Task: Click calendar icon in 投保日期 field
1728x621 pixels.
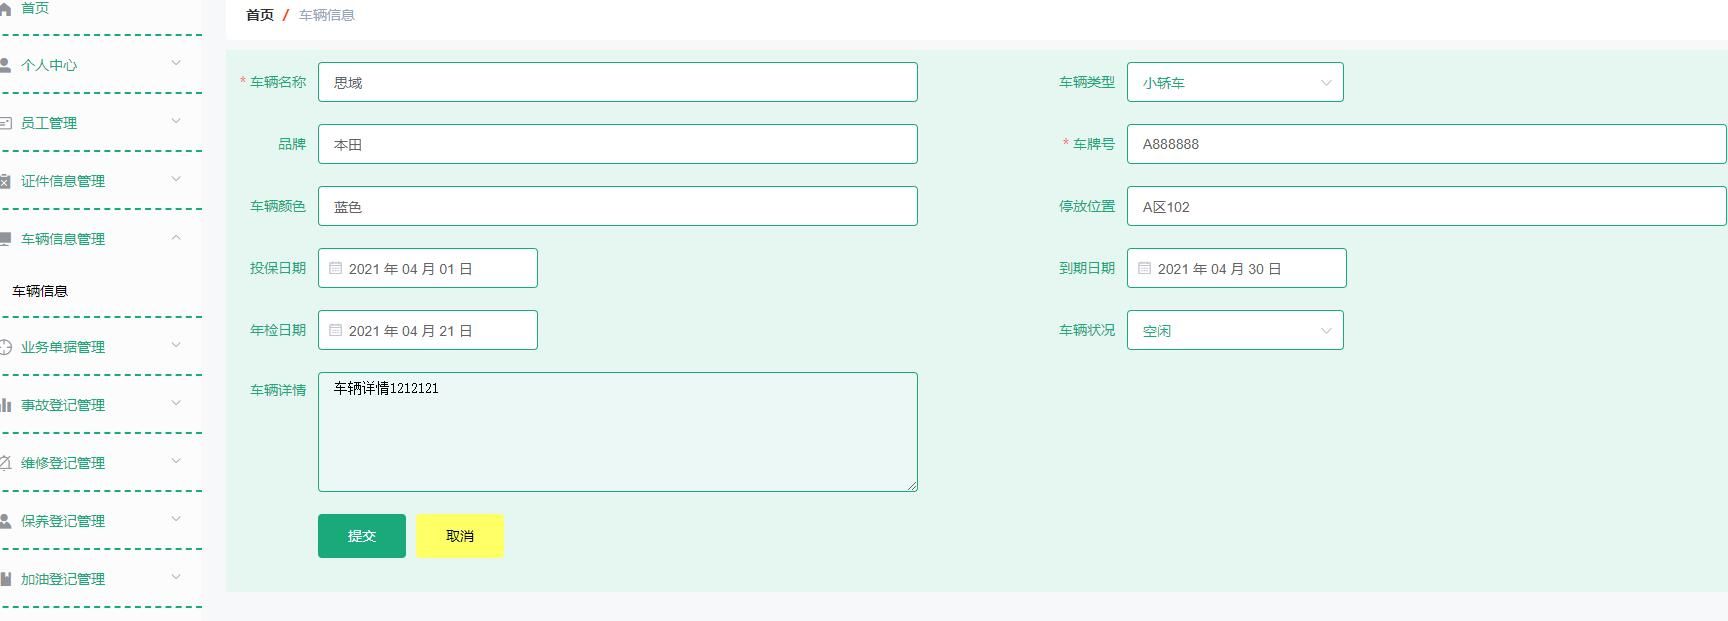Action: (336, 268)
